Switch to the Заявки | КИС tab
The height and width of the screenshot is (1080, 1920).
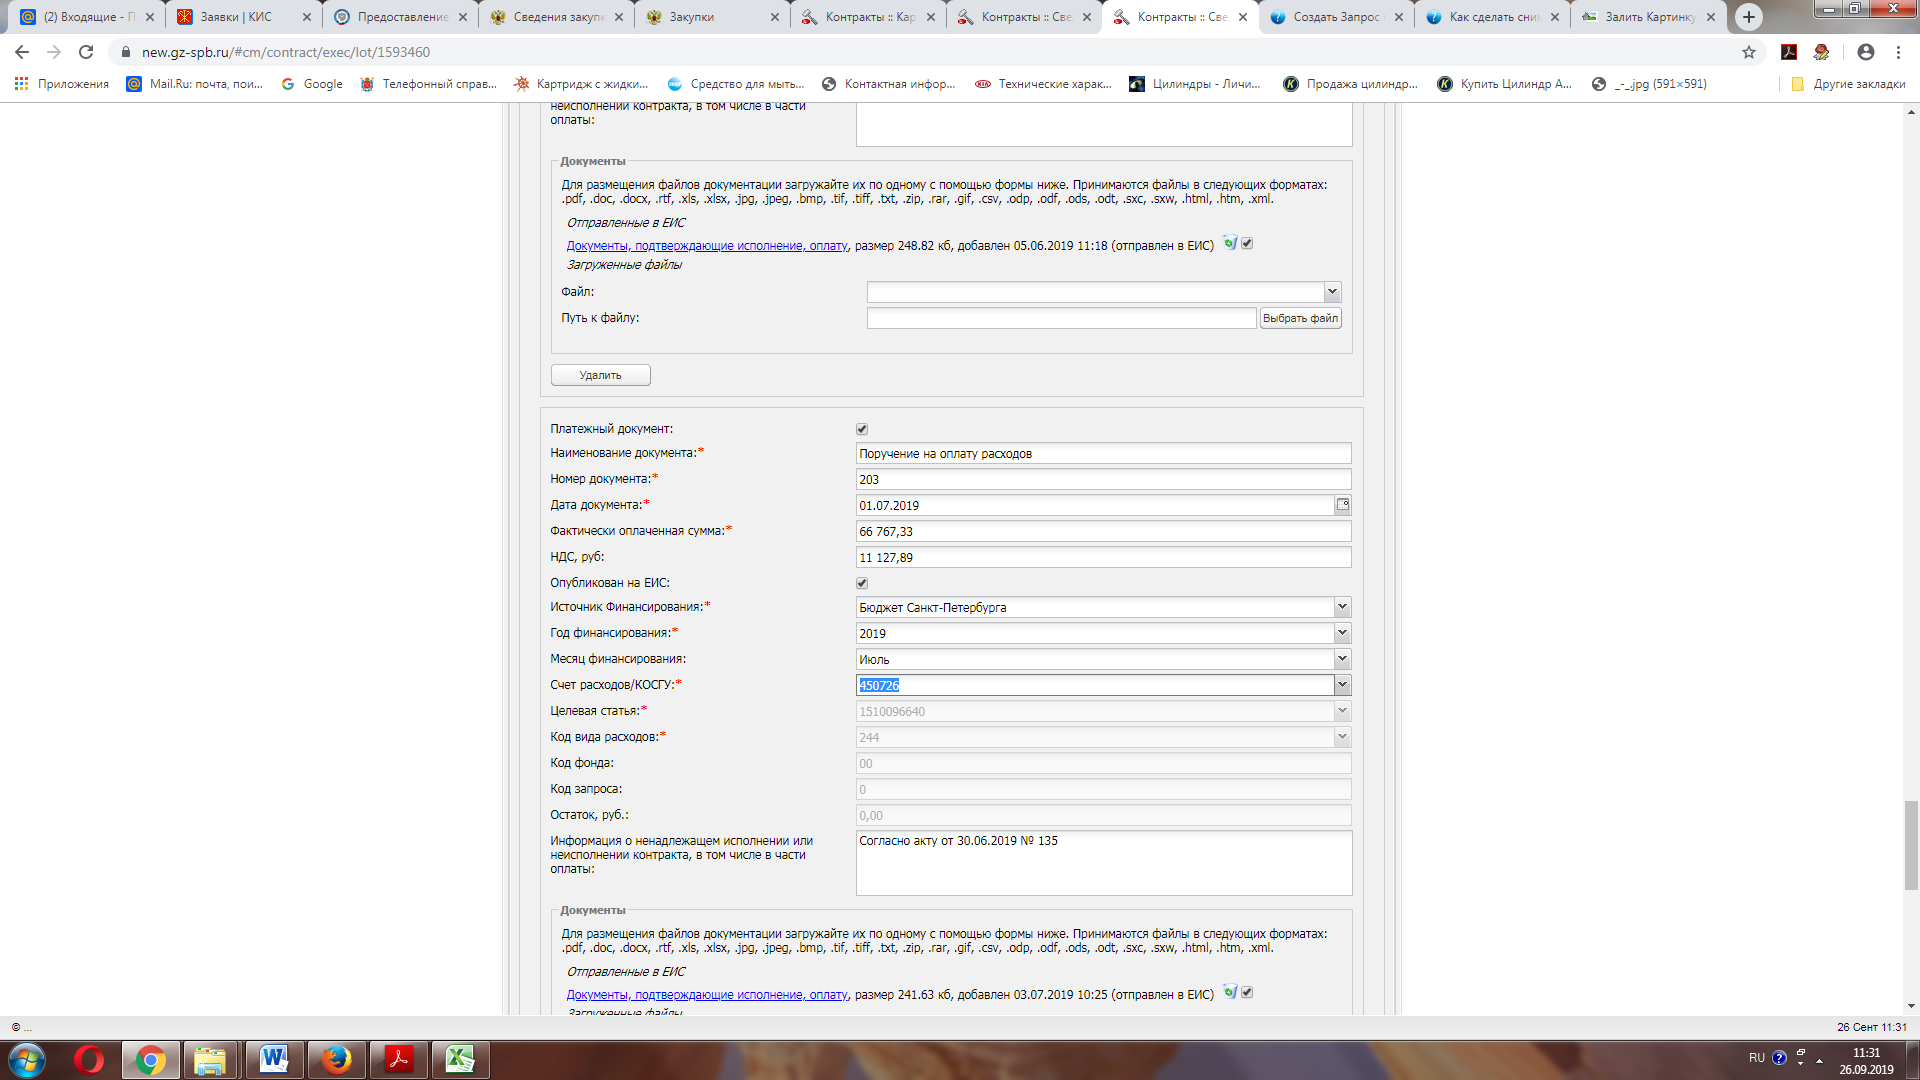coord(236,17)
